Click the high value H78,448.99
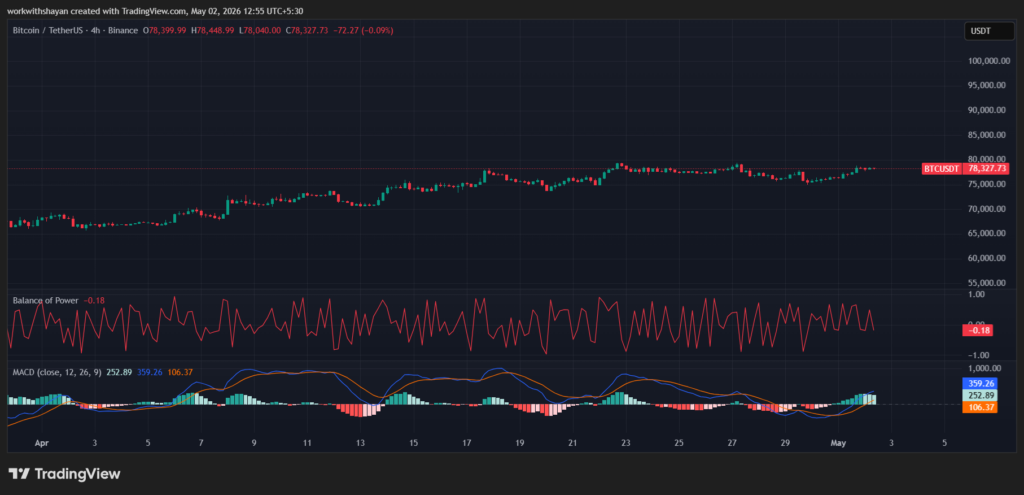The width and height of the screenshot is (1024, 495). [x=213, y=30]
